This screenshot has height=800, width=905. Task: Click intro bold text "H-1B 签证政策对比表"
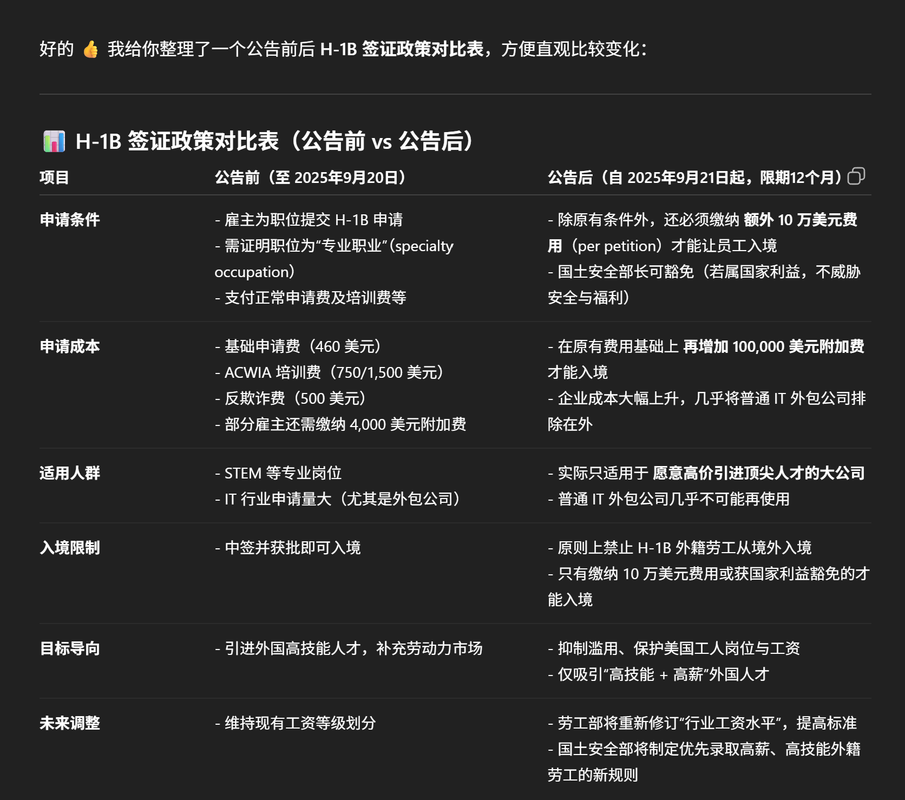tap(402, 49)
